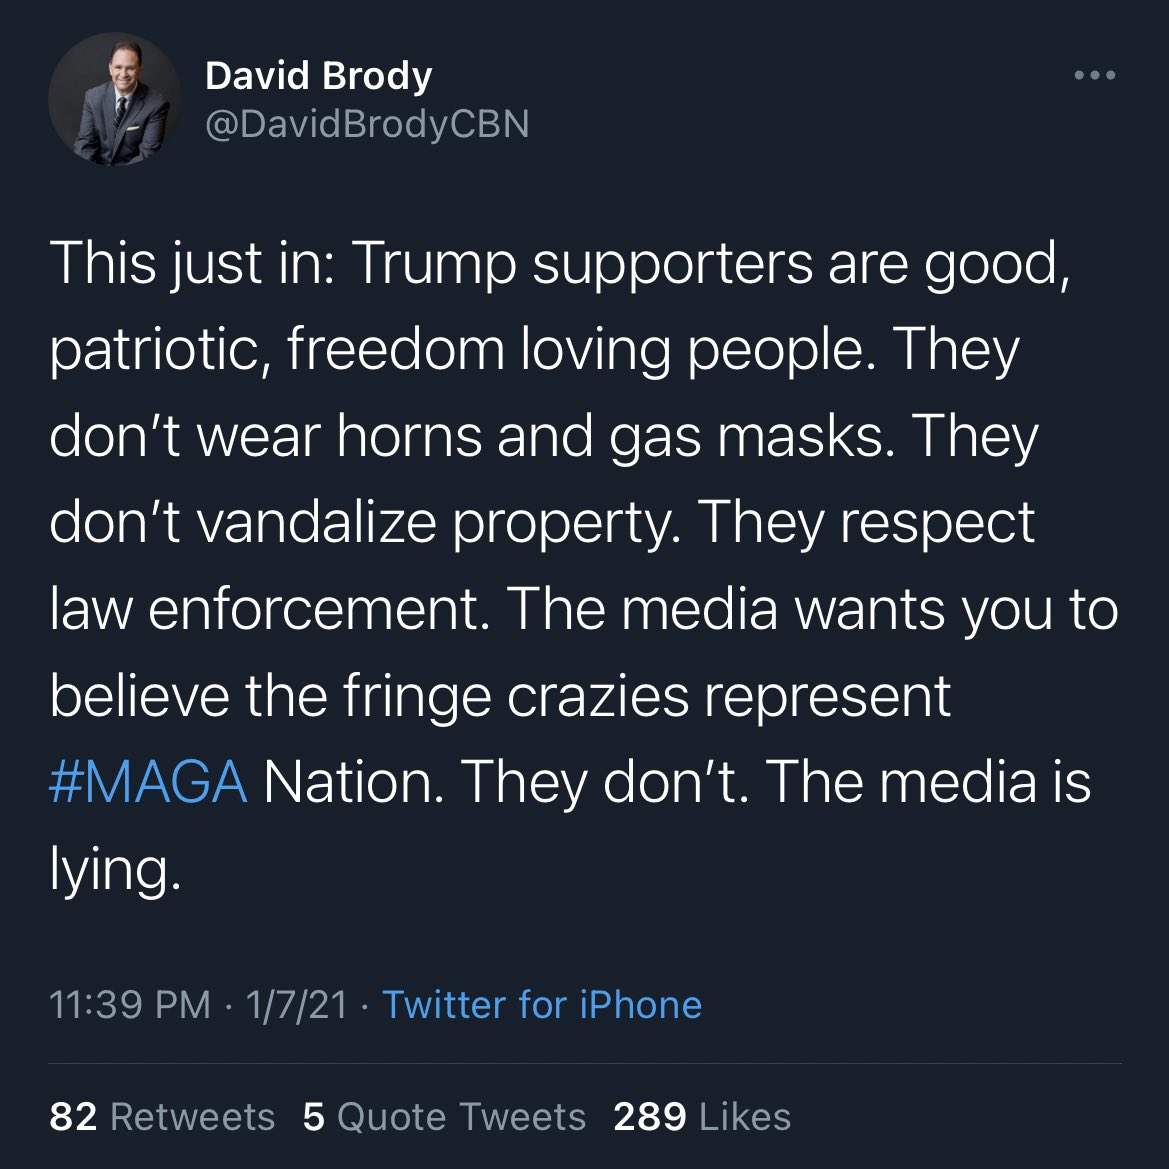Click David Brody's profile photo

[115, 100]
